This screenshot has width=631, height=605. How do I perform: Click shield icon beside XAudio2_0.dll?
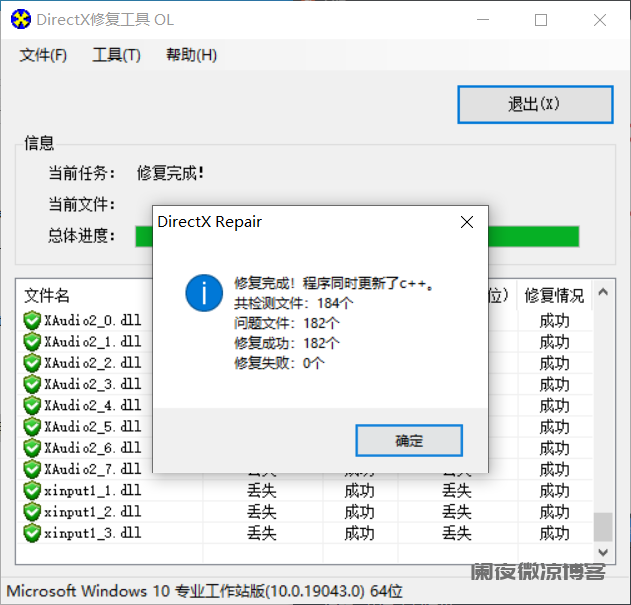pos(32,320)
